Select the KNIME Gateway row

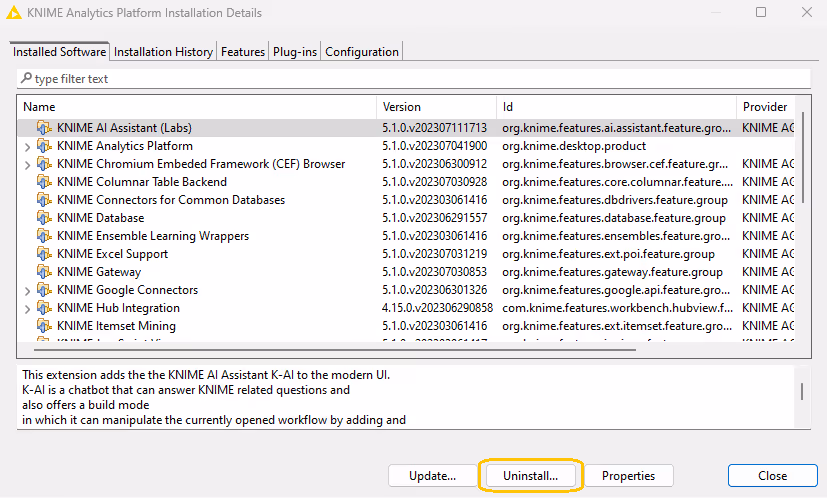pos(406,271)
